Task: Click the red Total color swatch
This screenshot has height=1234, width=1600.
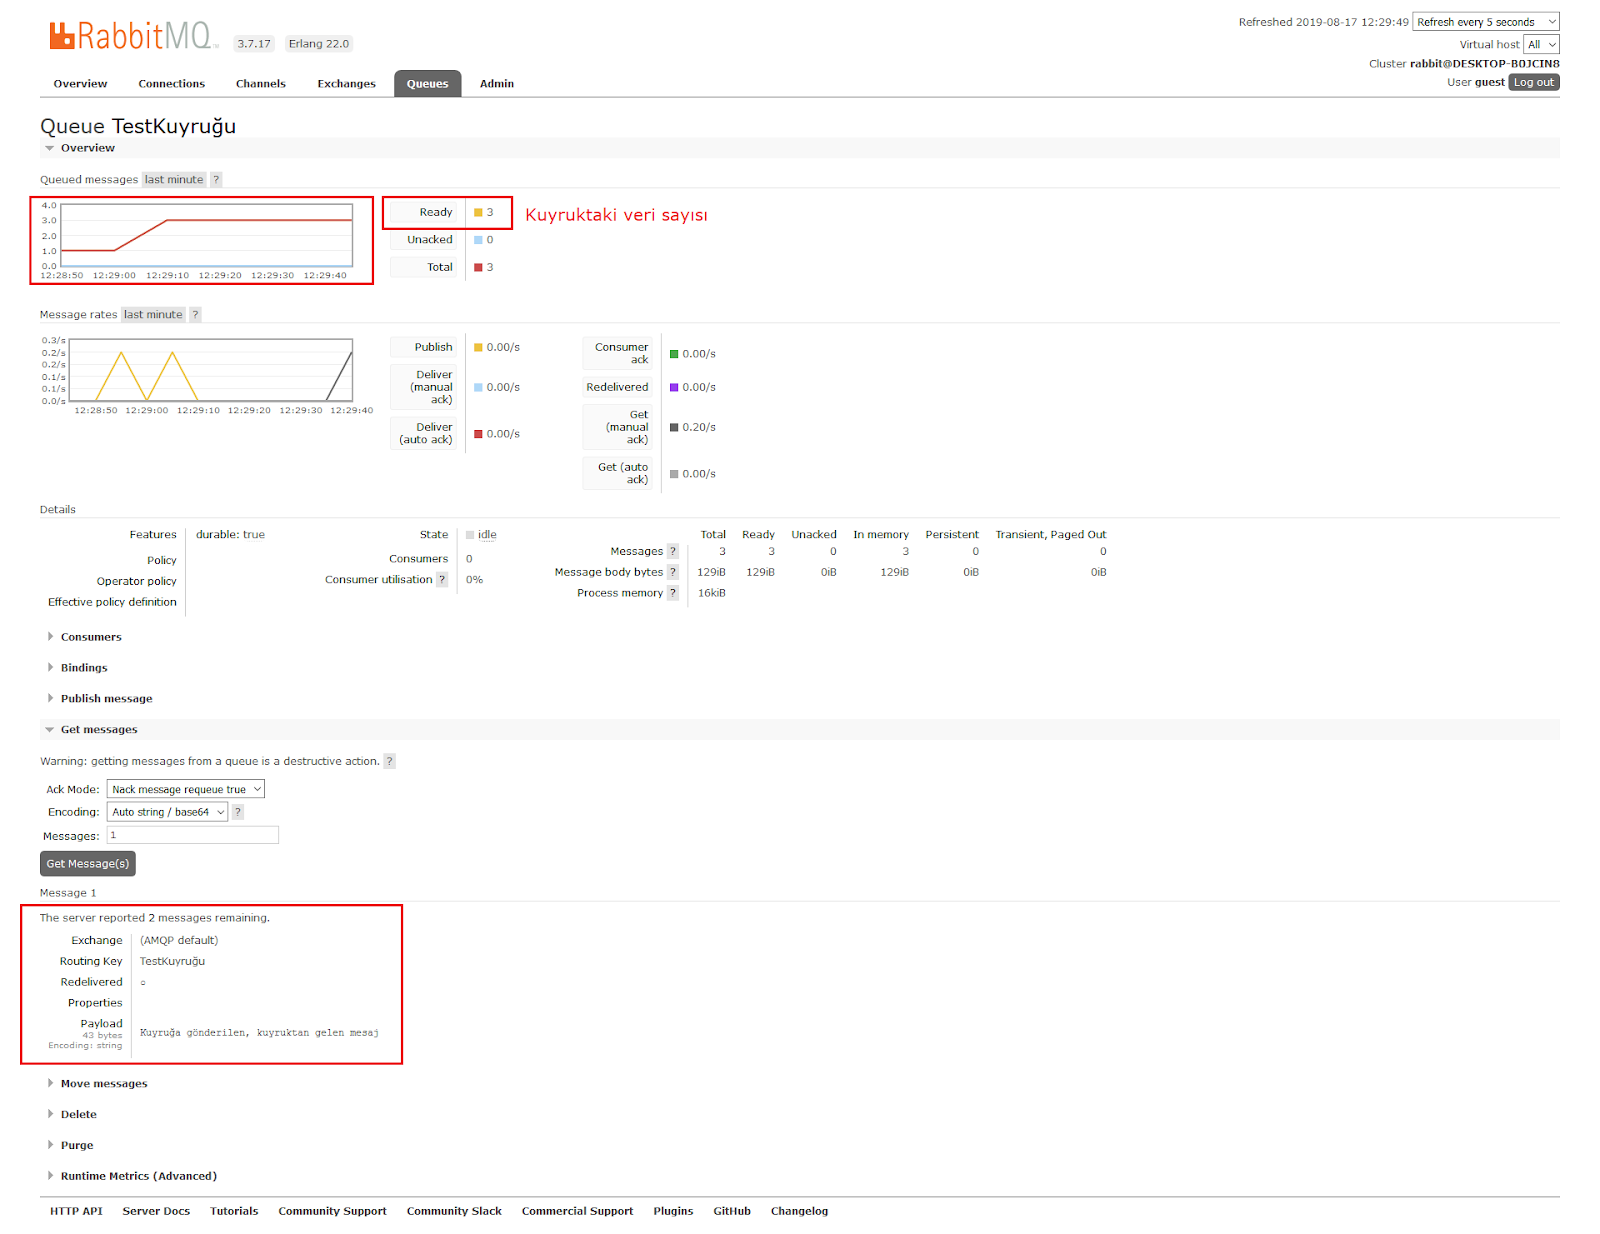Action: (x=478, y=268)
